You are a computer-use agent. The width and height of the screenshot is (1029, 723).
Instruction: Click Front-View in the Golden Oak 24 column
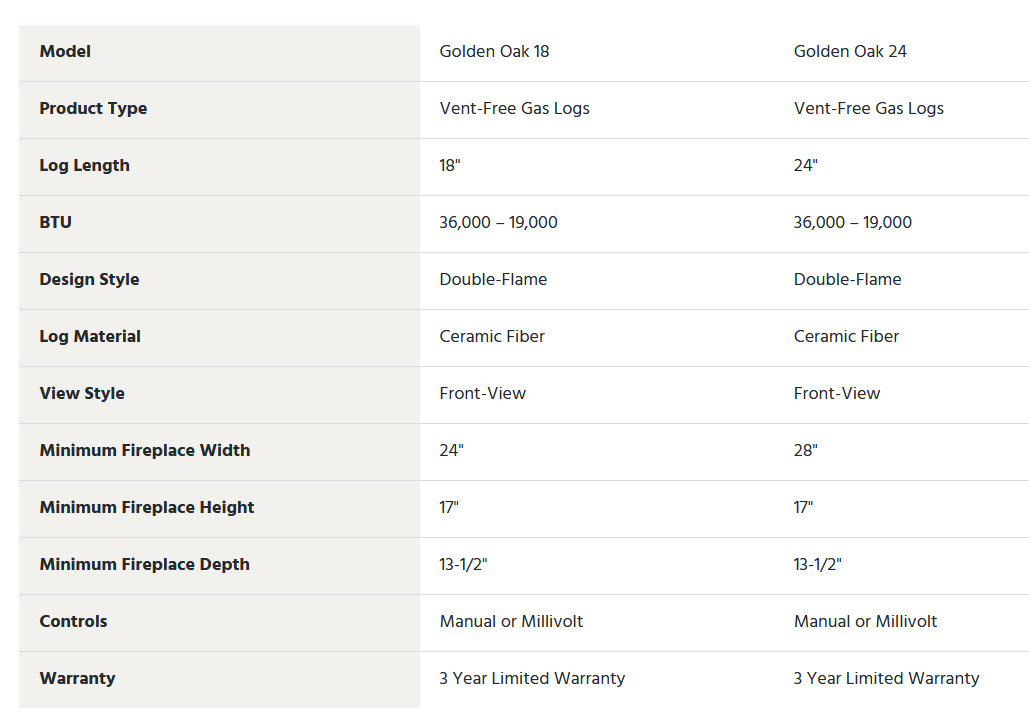point(837,394)
